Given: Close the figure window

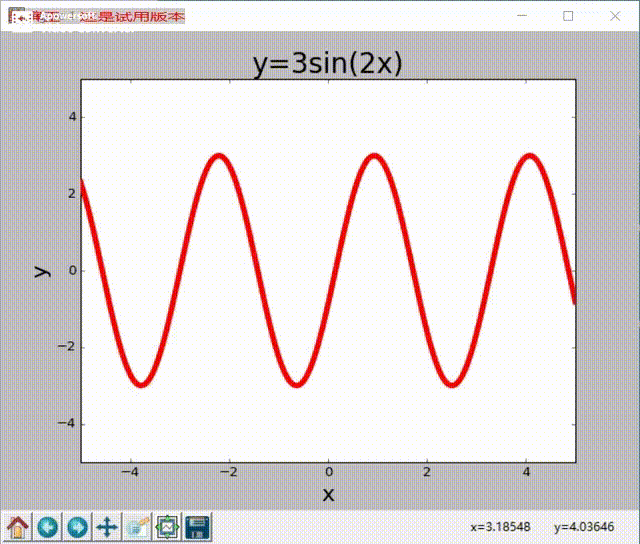Looking at the screenshot, I should 614,17.
